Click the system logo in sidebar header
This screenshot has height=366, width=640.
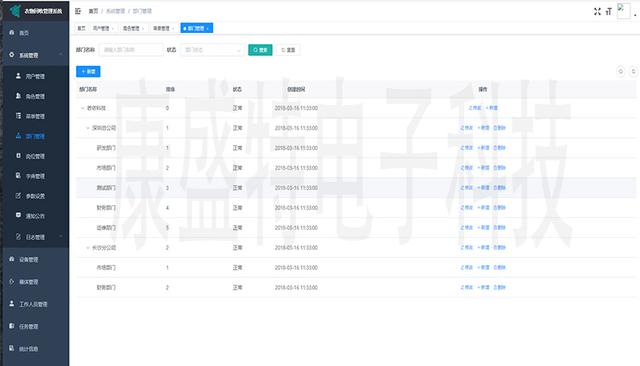(x=16, y=11)
